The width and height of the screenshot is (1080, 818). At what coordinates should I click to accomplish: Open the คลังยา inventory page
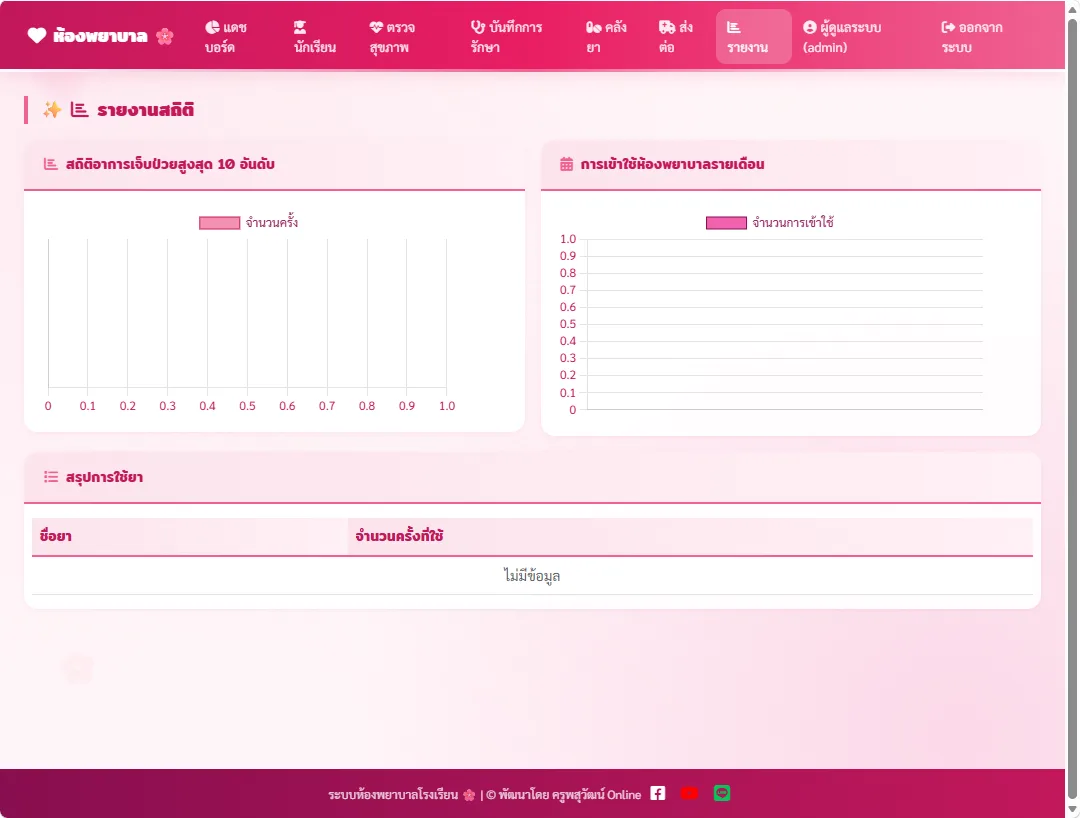[606, 37]
